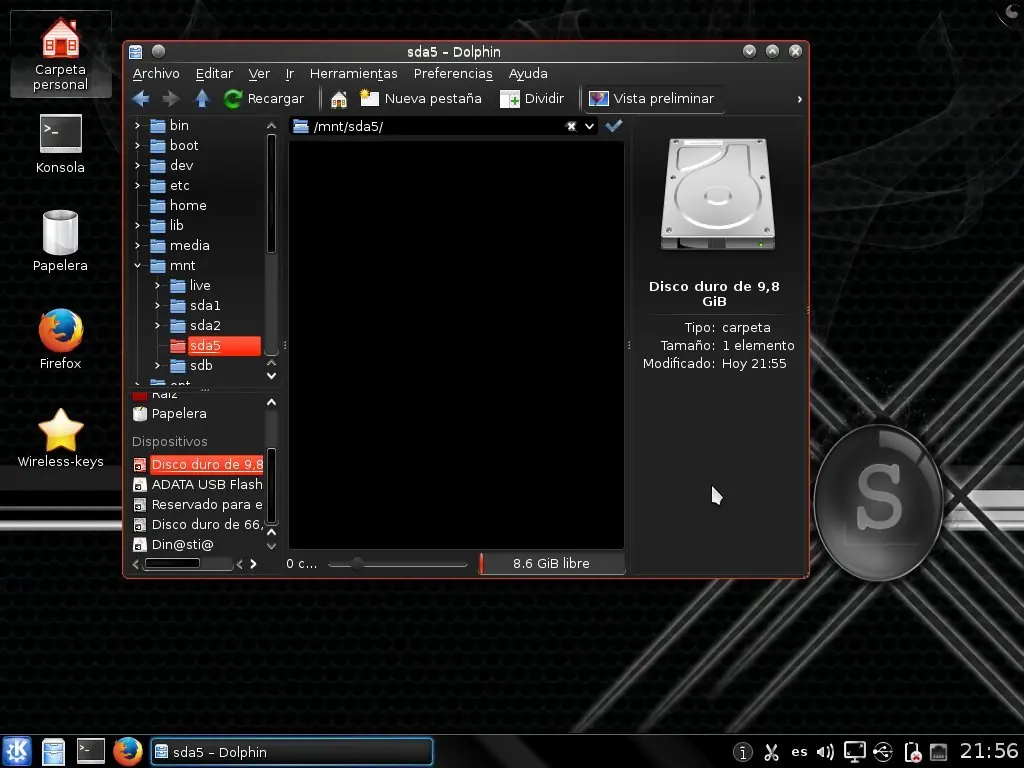Open the Ir menu
The height and width of the screenshot is (768, 1024).
289,73
